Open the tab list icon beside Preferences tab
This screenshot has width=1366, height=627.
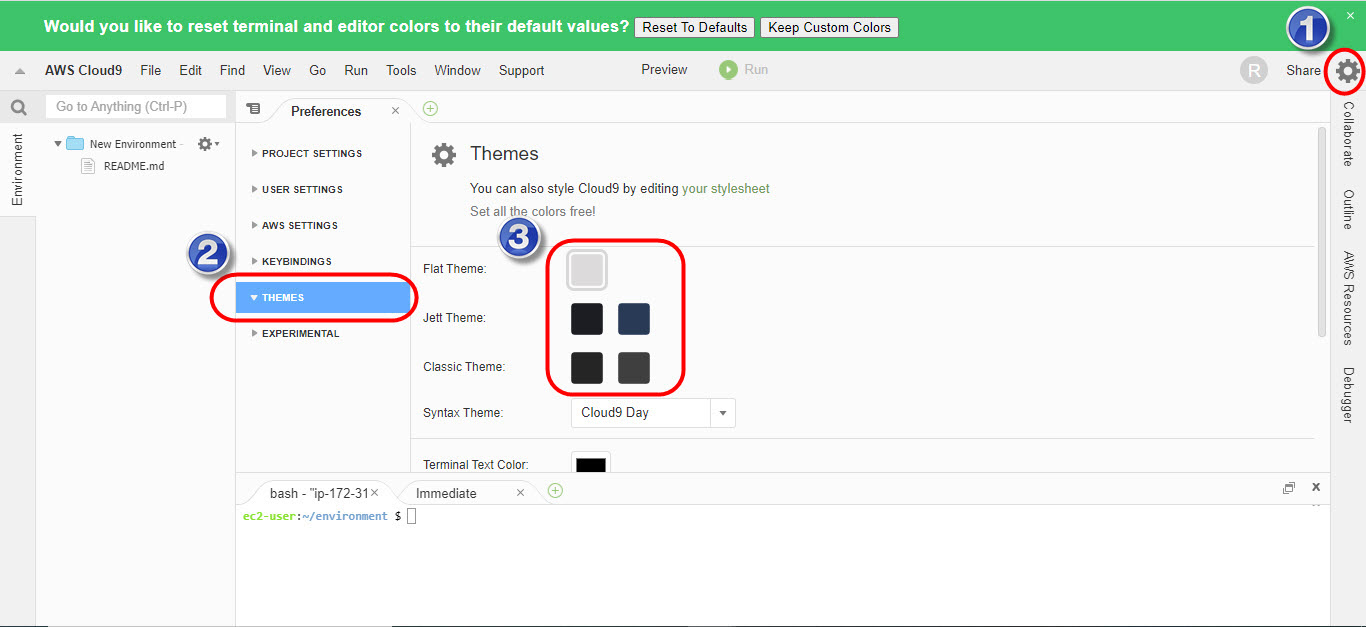(253, 109)
